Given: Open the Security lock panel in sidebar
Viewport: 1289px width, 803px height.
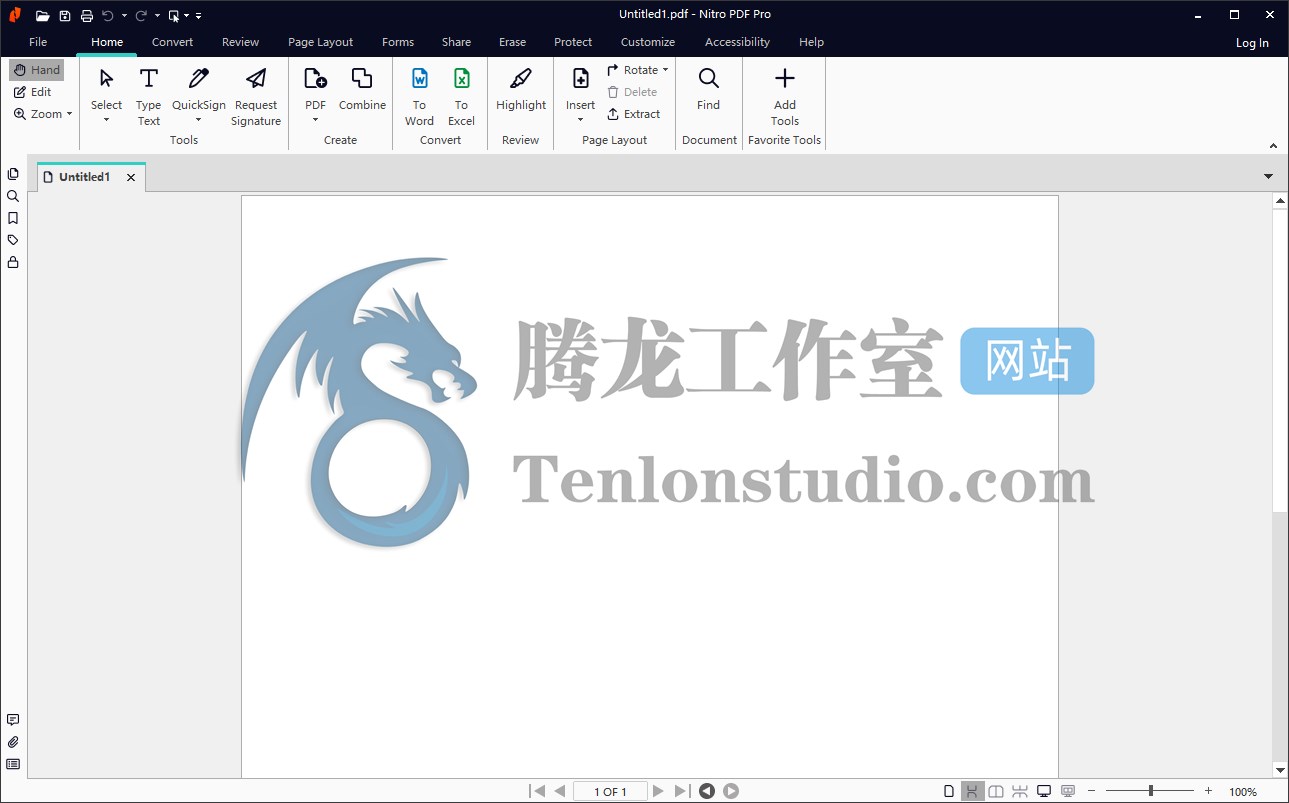Looking at the screenshot, I should pos(13,262).
